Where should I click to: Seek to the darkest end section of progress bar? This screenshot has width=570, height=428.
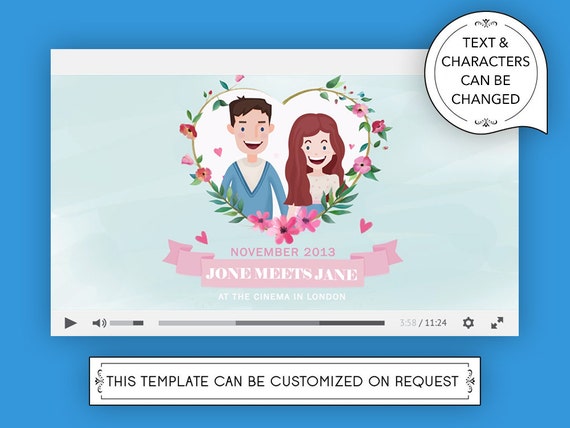pos(352,323)
